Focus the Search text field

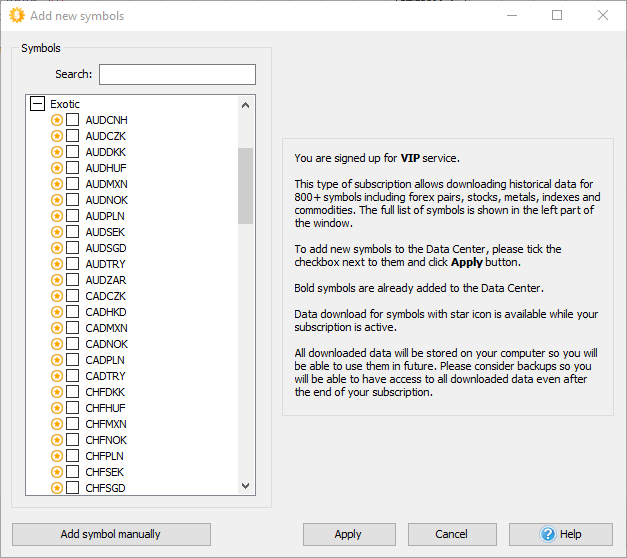[x=177, y=75]
